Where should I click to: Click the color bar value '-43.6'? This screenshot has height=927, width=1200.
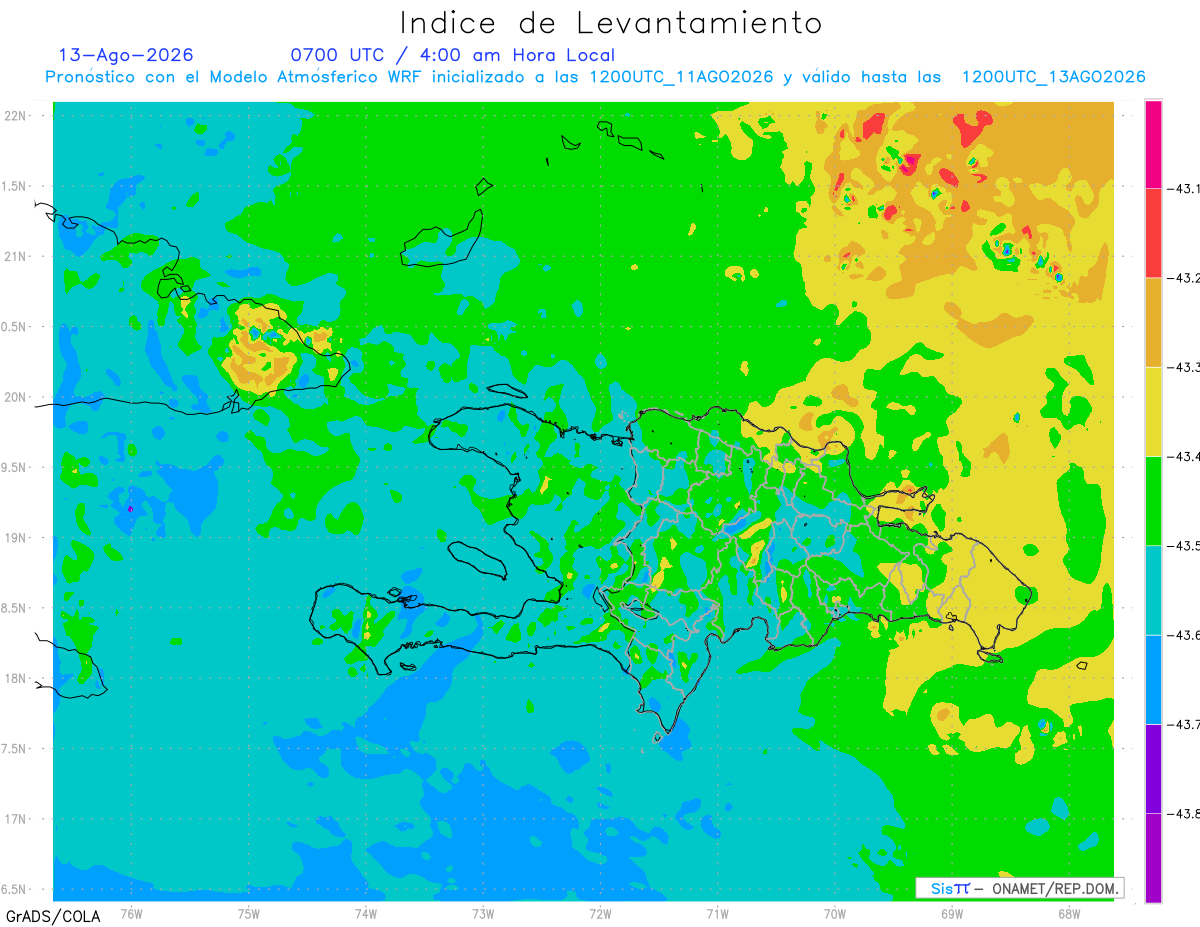[1186, 635]
